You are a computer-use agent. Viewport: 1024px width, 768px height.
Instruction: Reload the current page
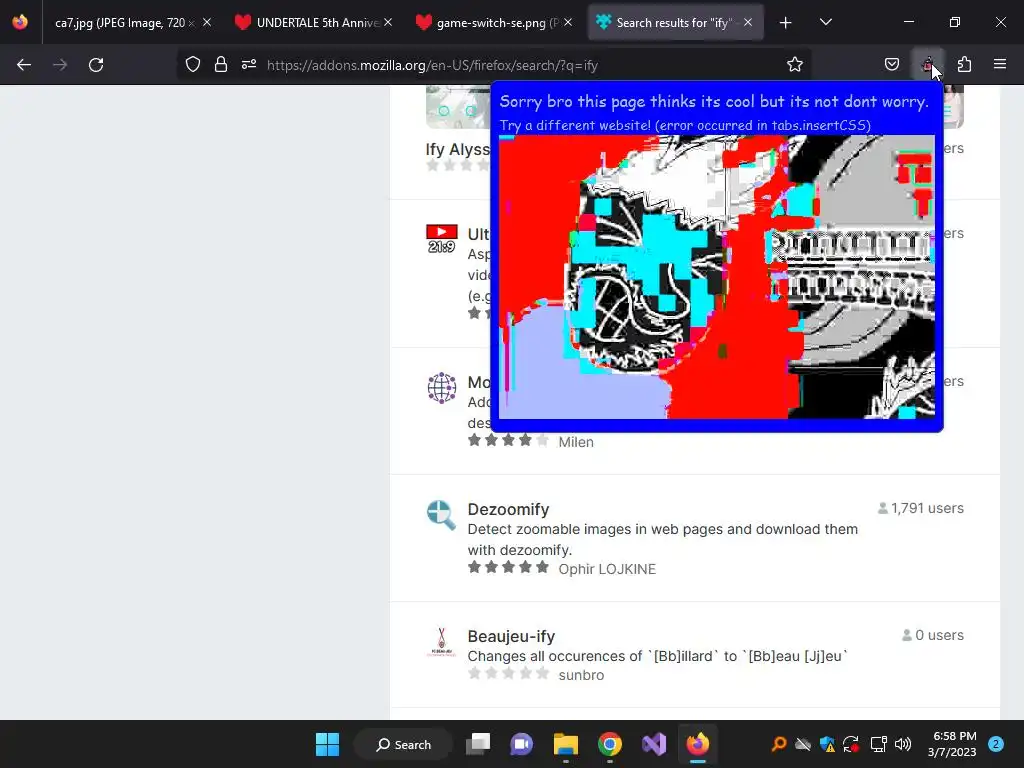[96, 65]
